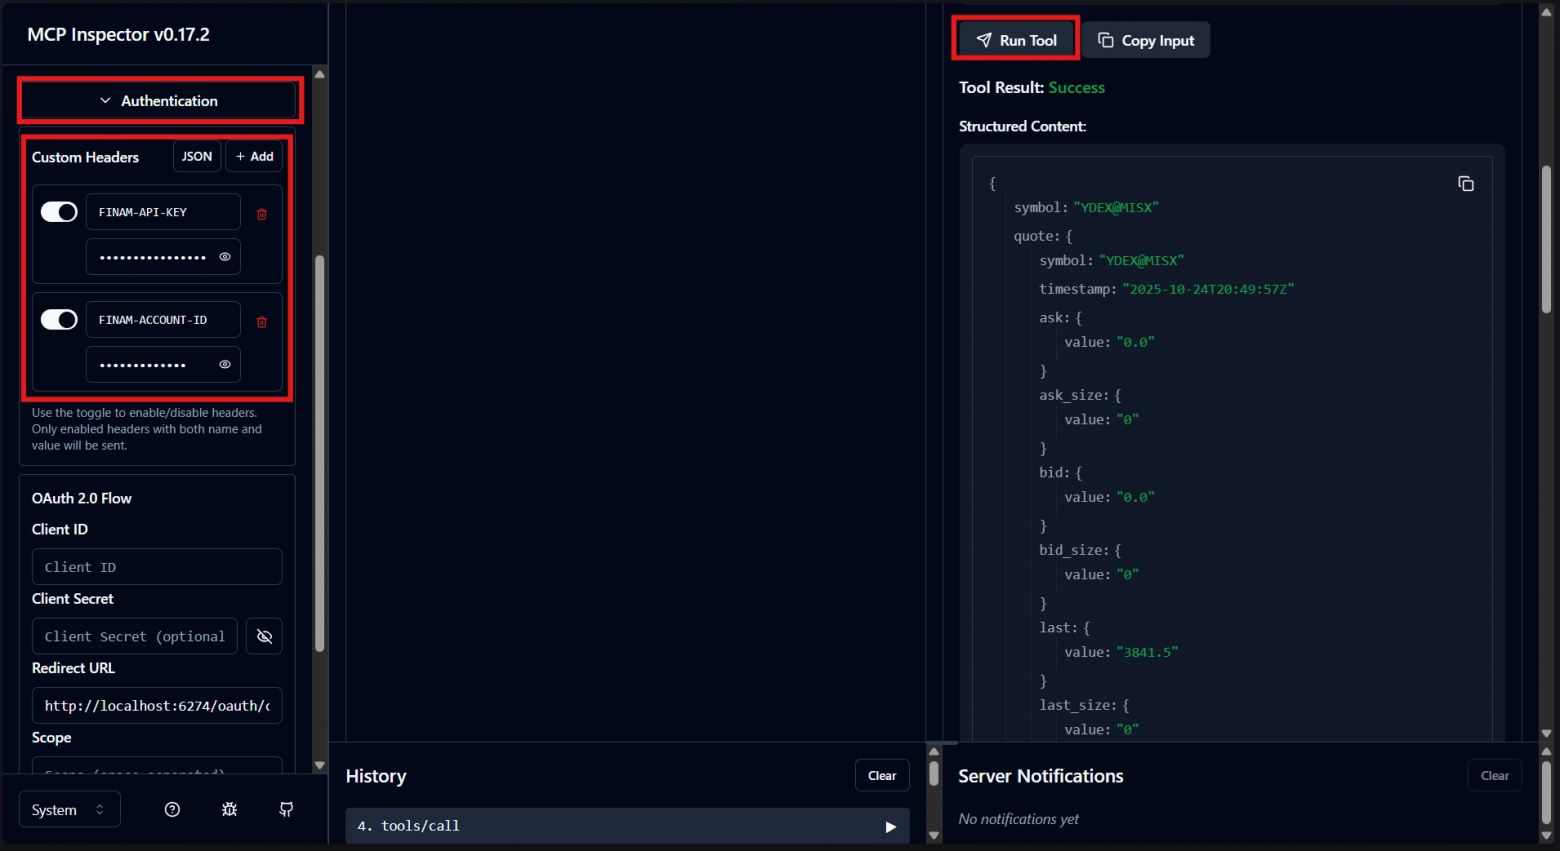Click the FINAM-ACCOUNT-ID masked value field
This screenshot has width=1560, height=851.
tap(163, 365)
